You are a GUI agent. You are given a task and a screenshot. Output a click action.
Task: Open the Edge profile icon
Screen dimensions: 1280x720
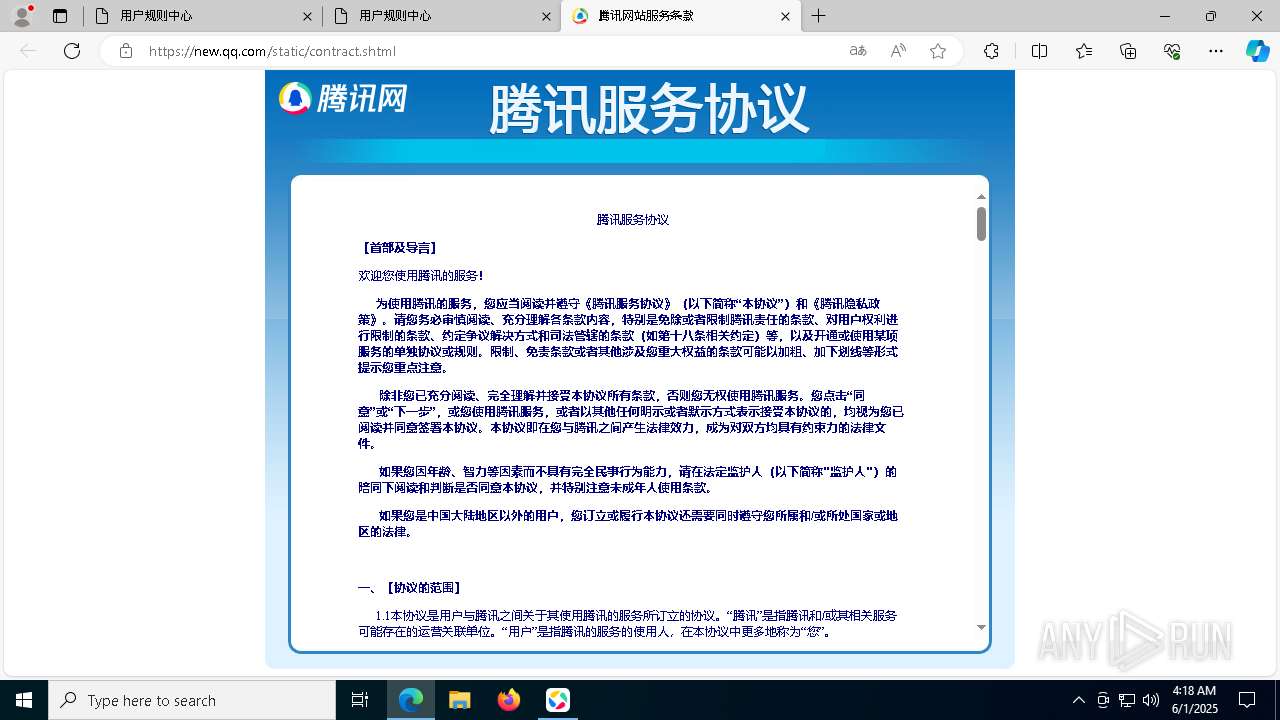click(x=22, y=16)
